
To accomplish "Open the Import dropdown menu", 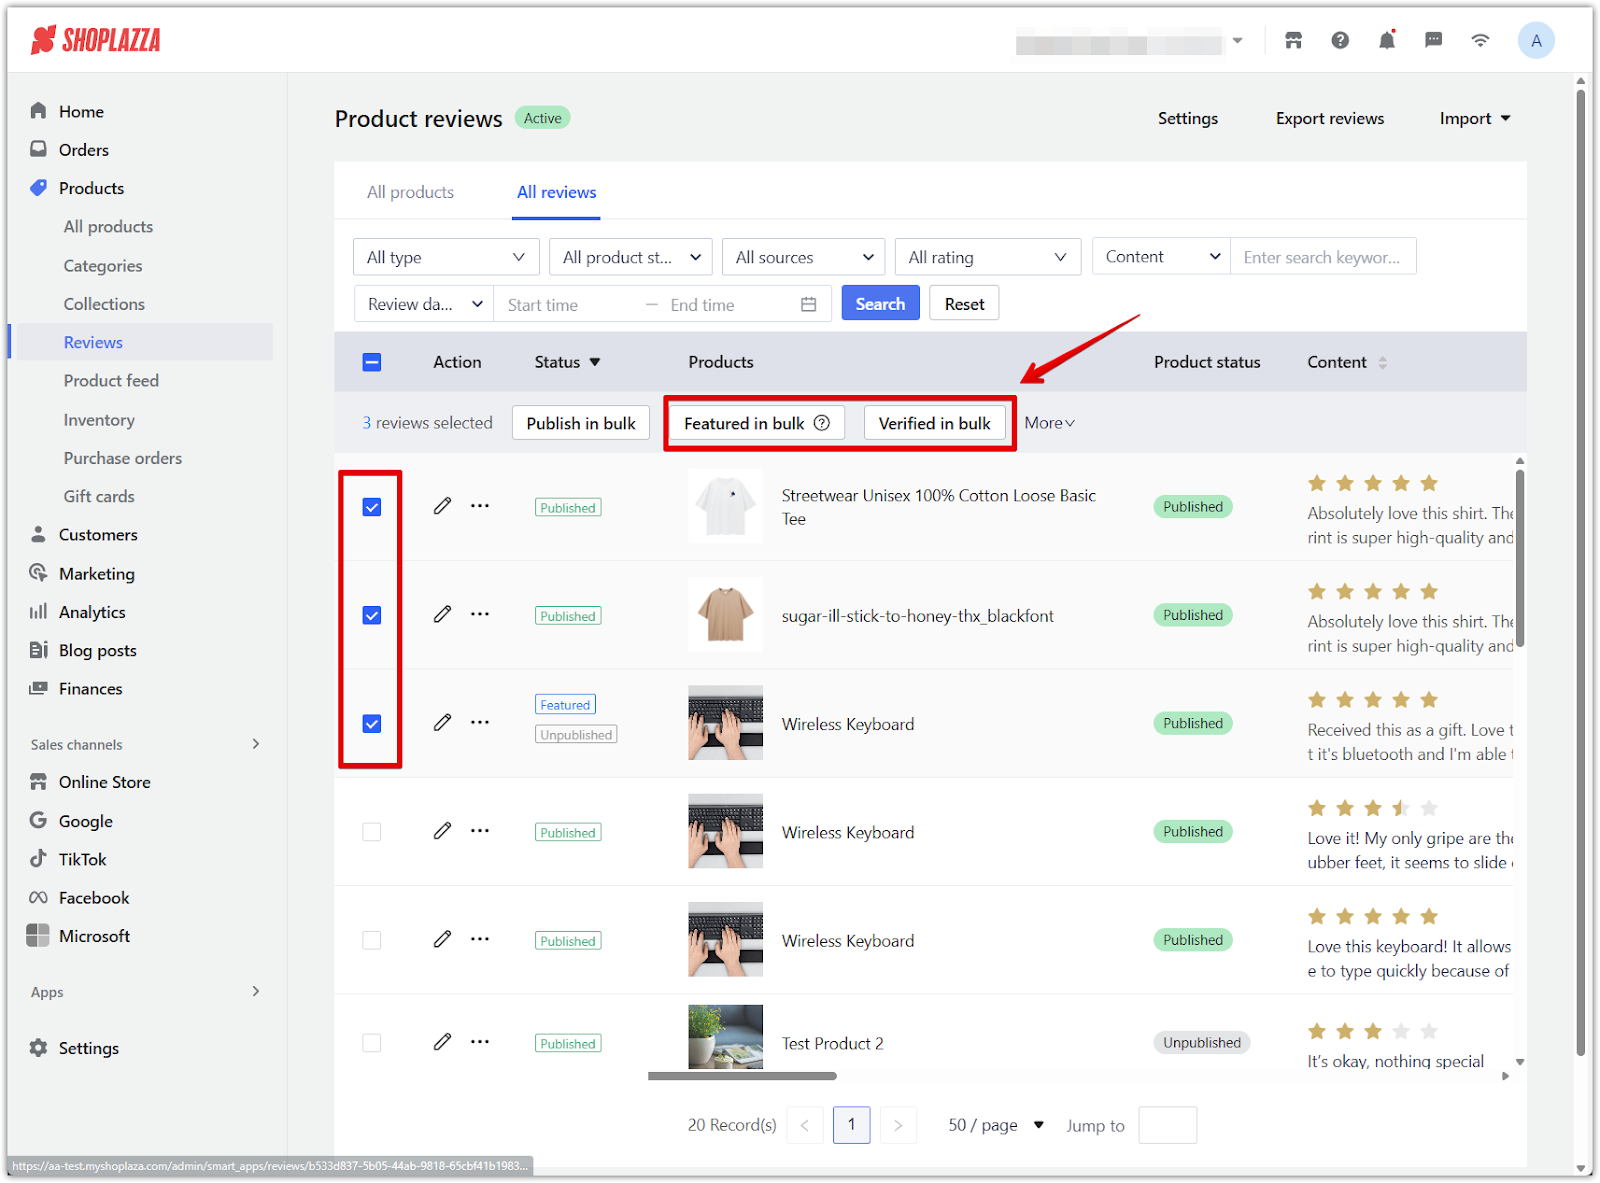I will [1475, 118].
